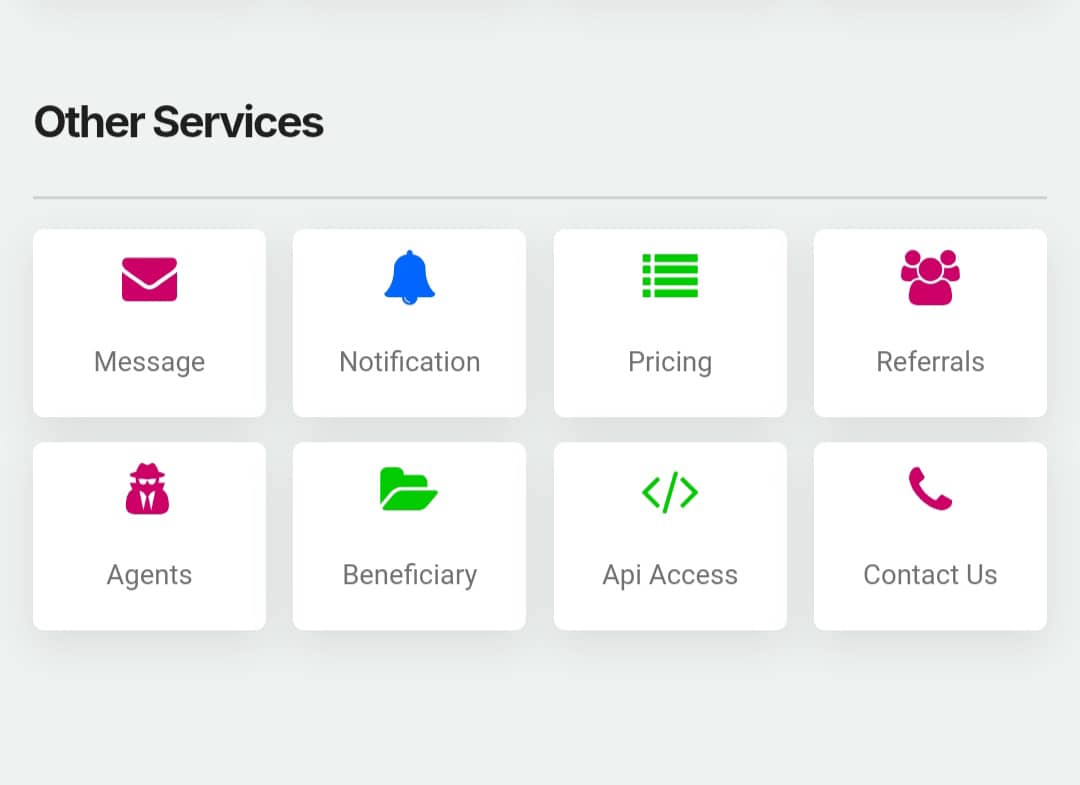Select the Beneficiary text label

409,575
